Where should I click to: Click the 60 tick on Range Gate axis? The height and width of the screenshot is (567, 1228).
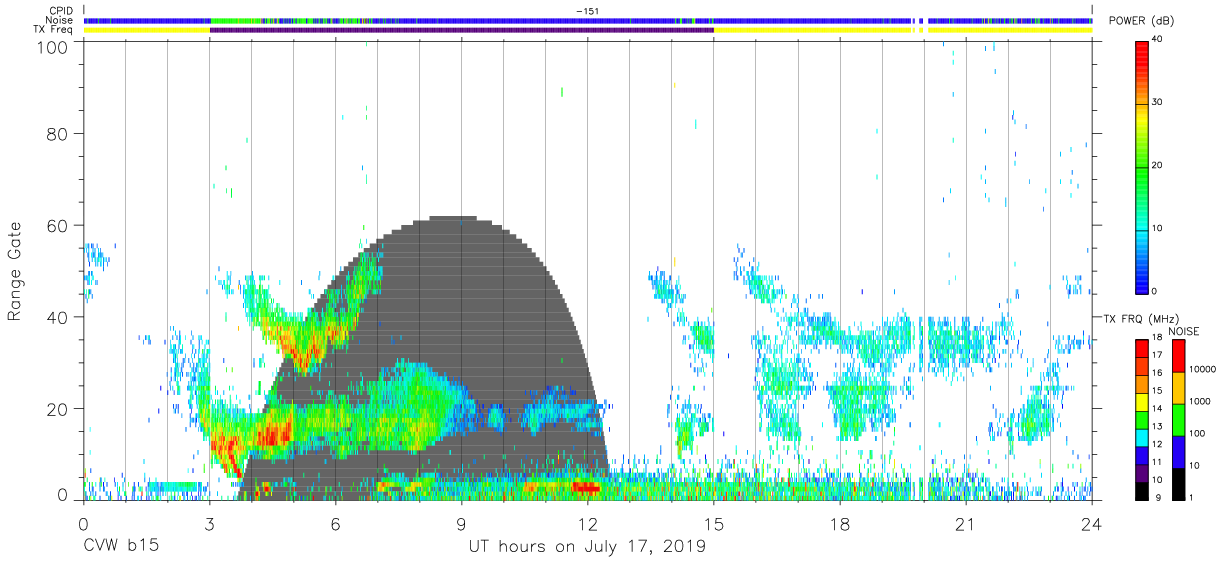[x=58, y=226]
